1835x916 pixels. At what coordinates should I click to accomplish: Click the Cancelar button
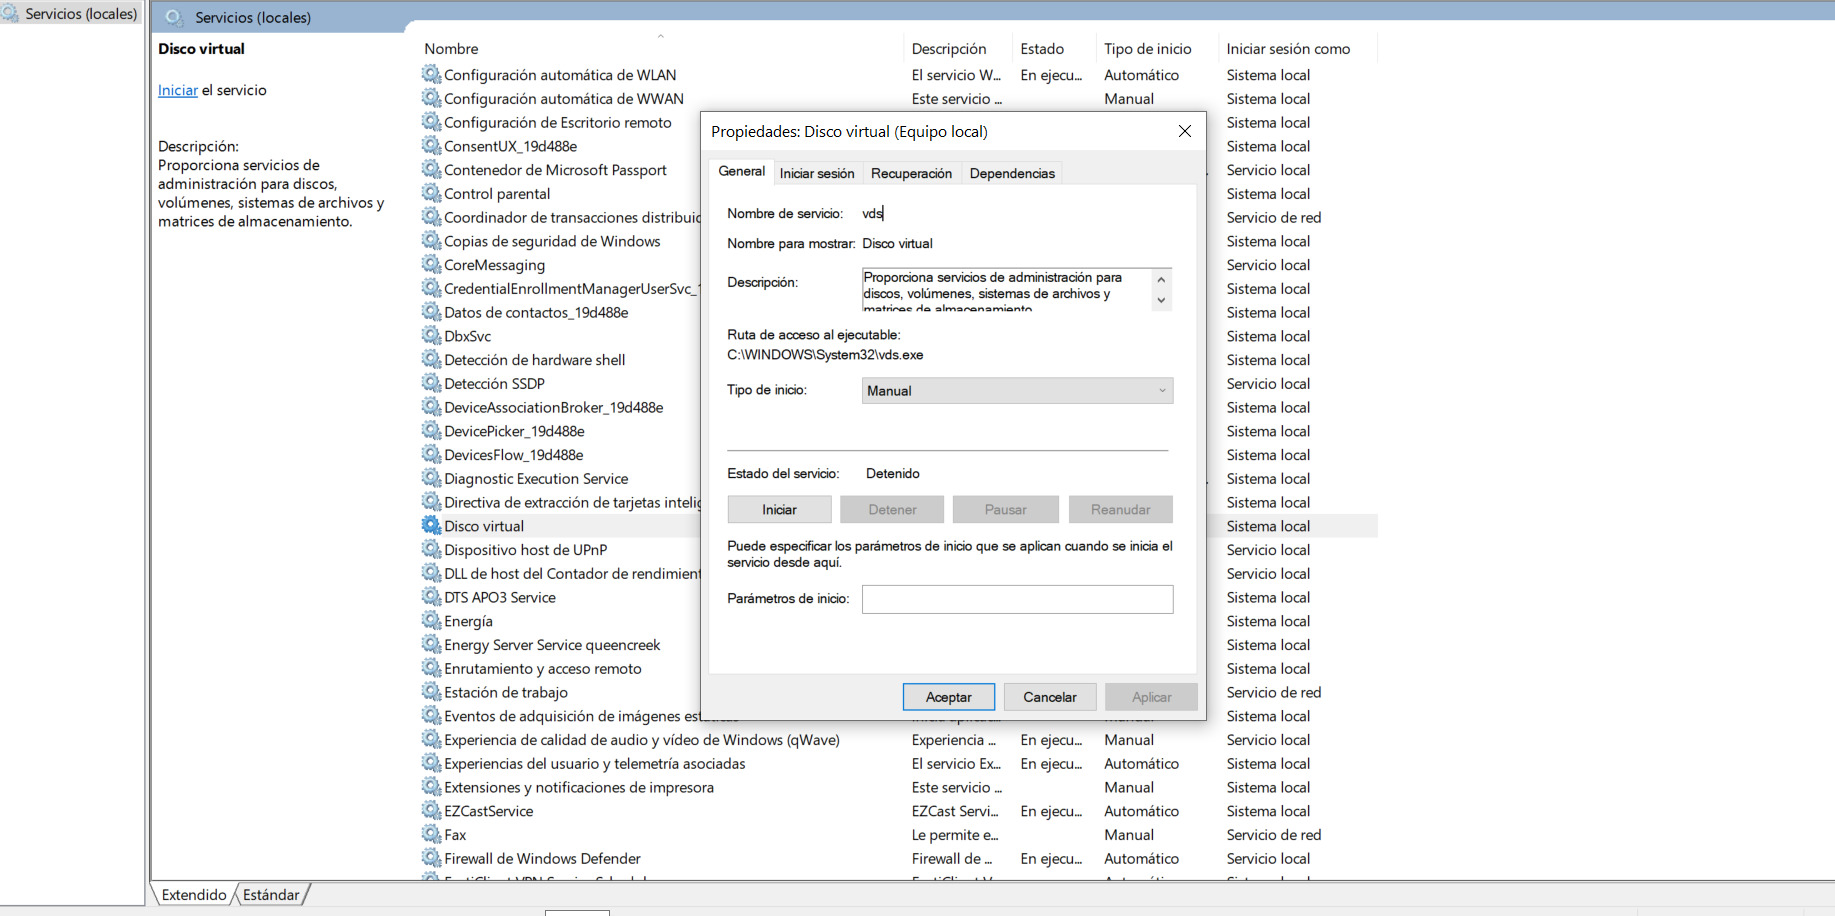pos(1049,697)
